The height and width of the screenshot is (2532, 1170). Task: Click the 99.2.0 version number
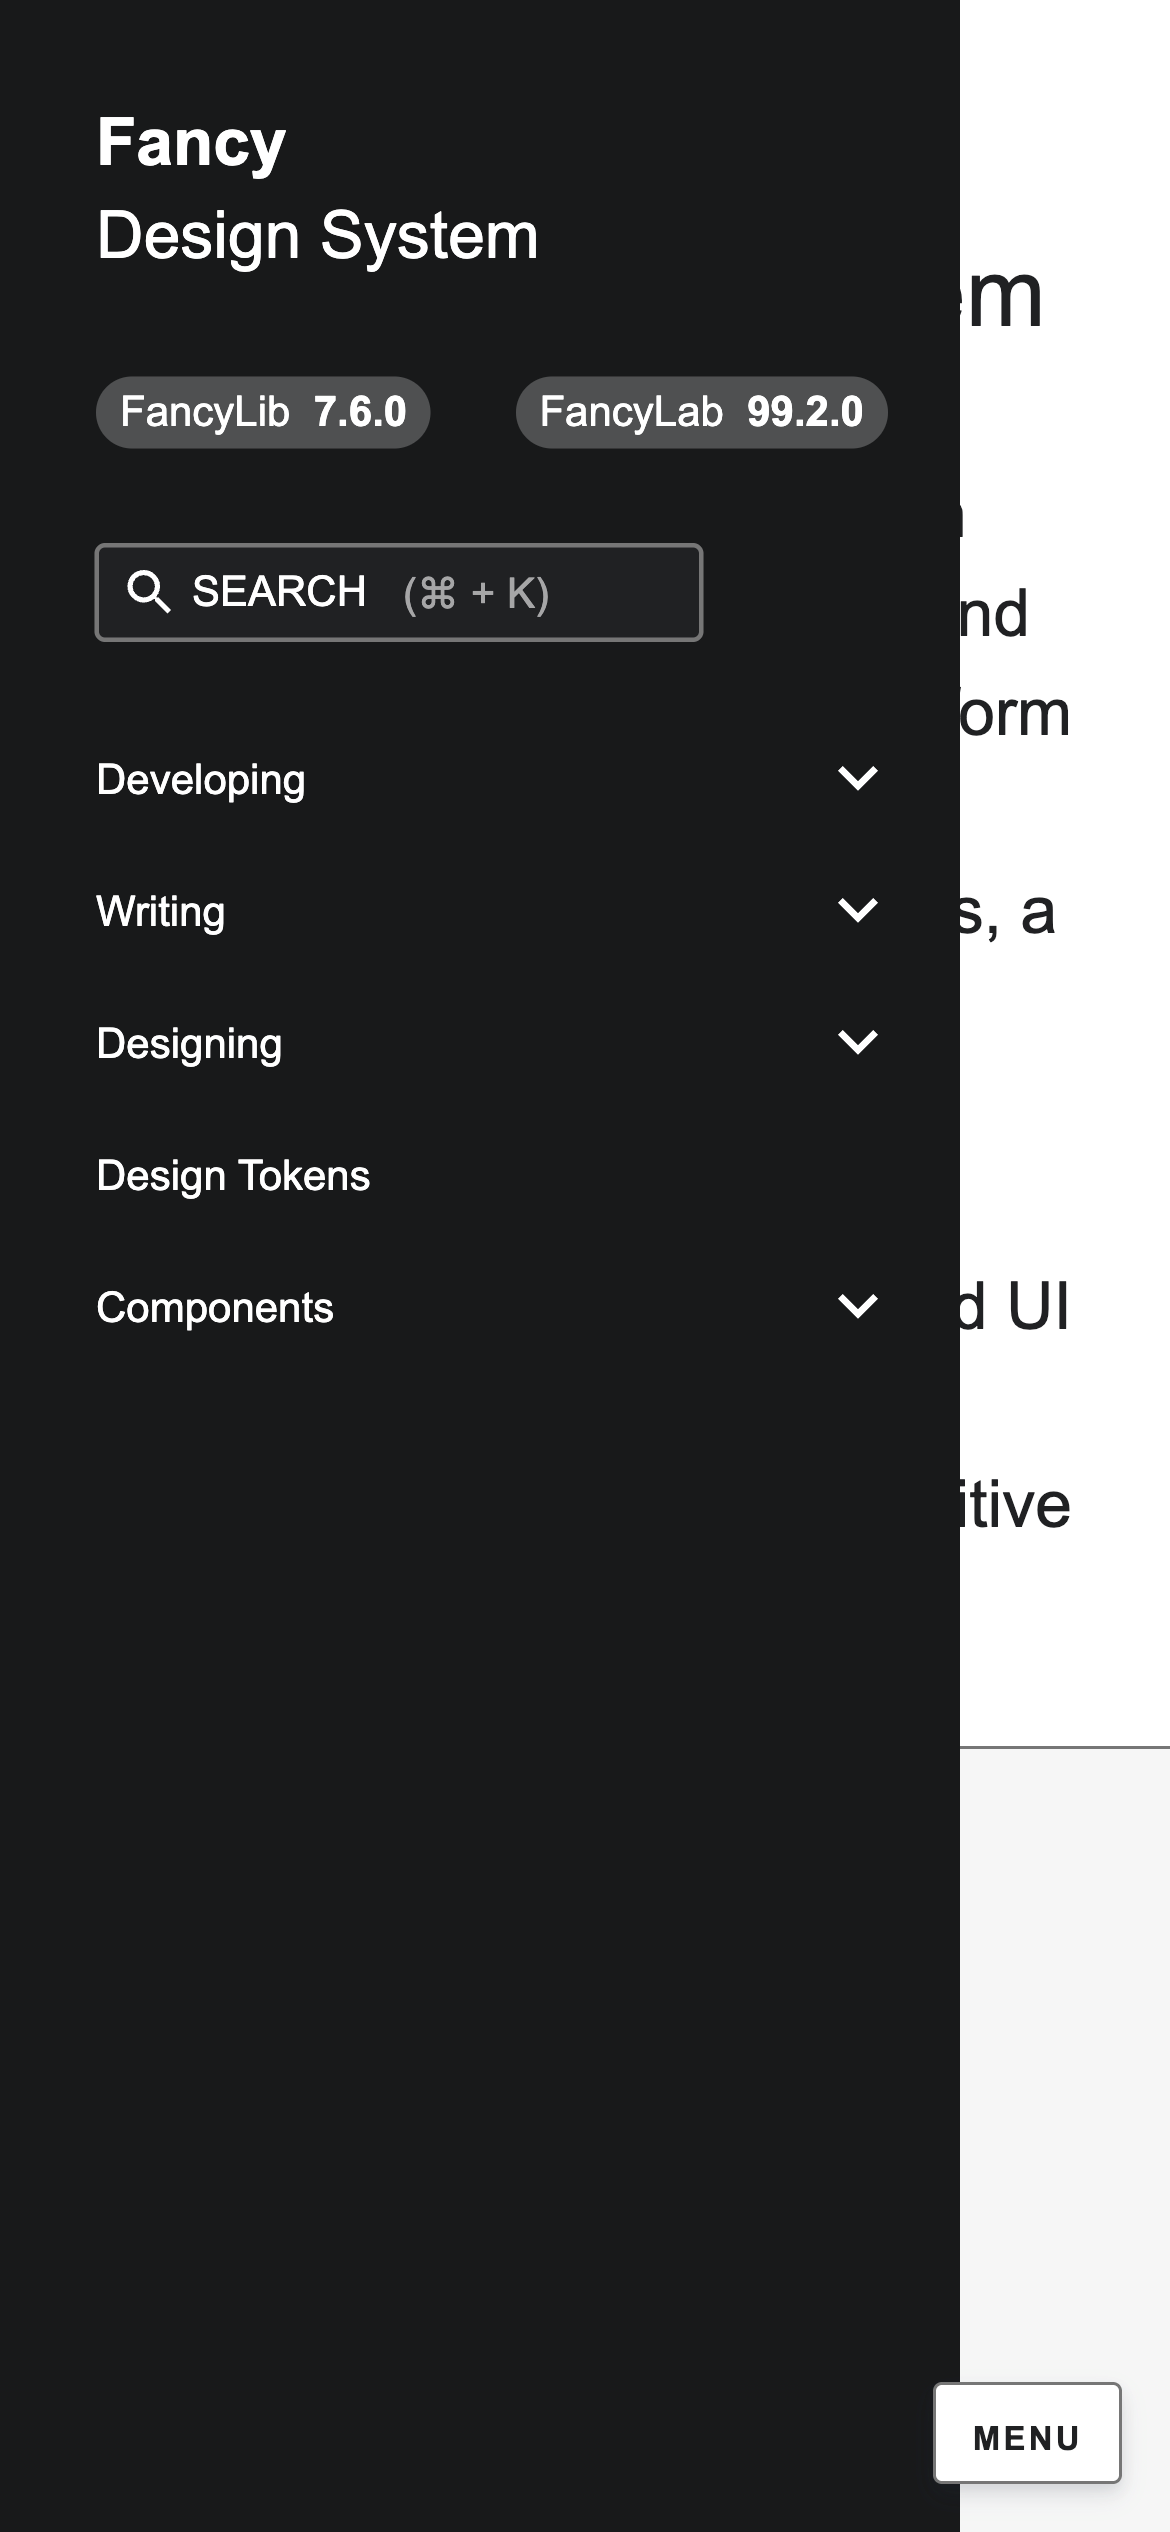[804, 412]
